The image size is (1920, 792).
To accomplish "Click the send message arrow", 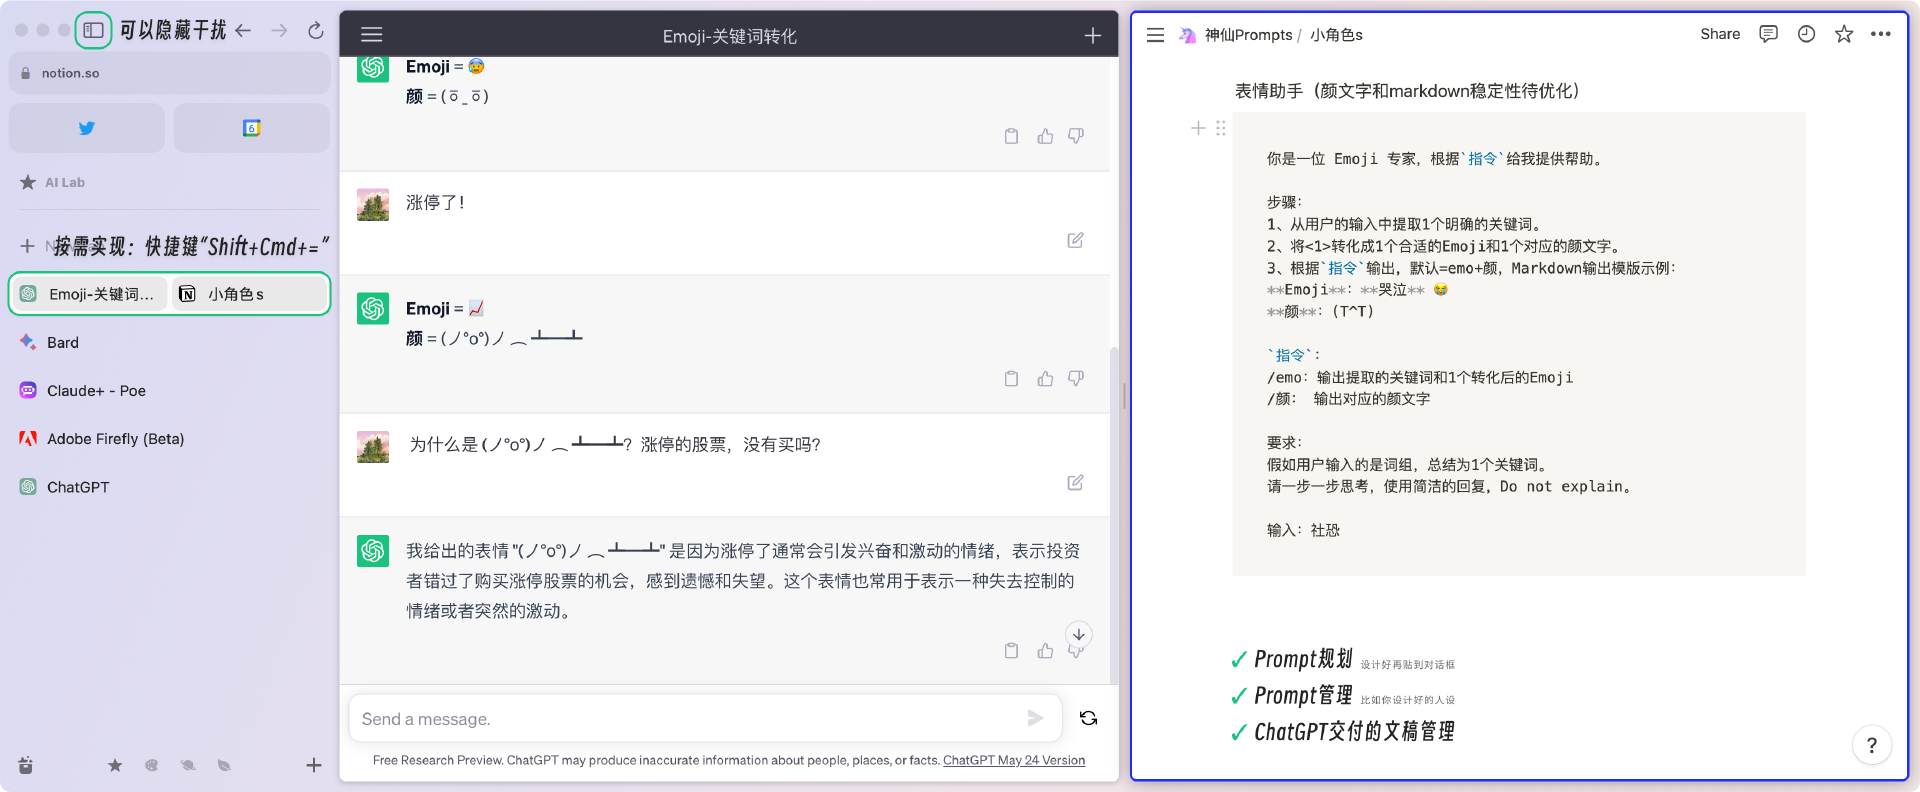I will [x=1036, y=718].
